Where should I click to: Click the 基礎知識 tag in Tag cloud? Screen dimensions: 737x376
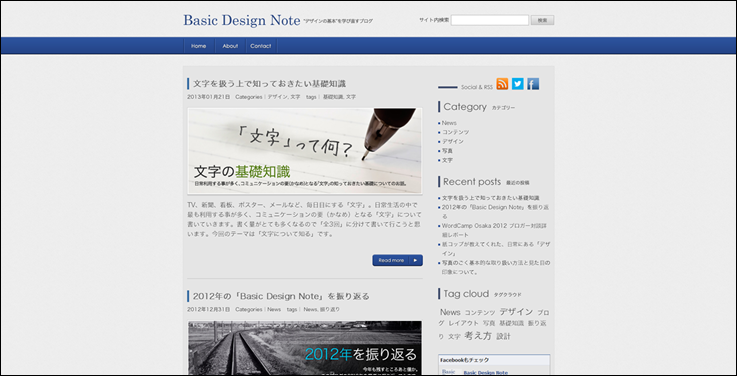pos(511,323)
